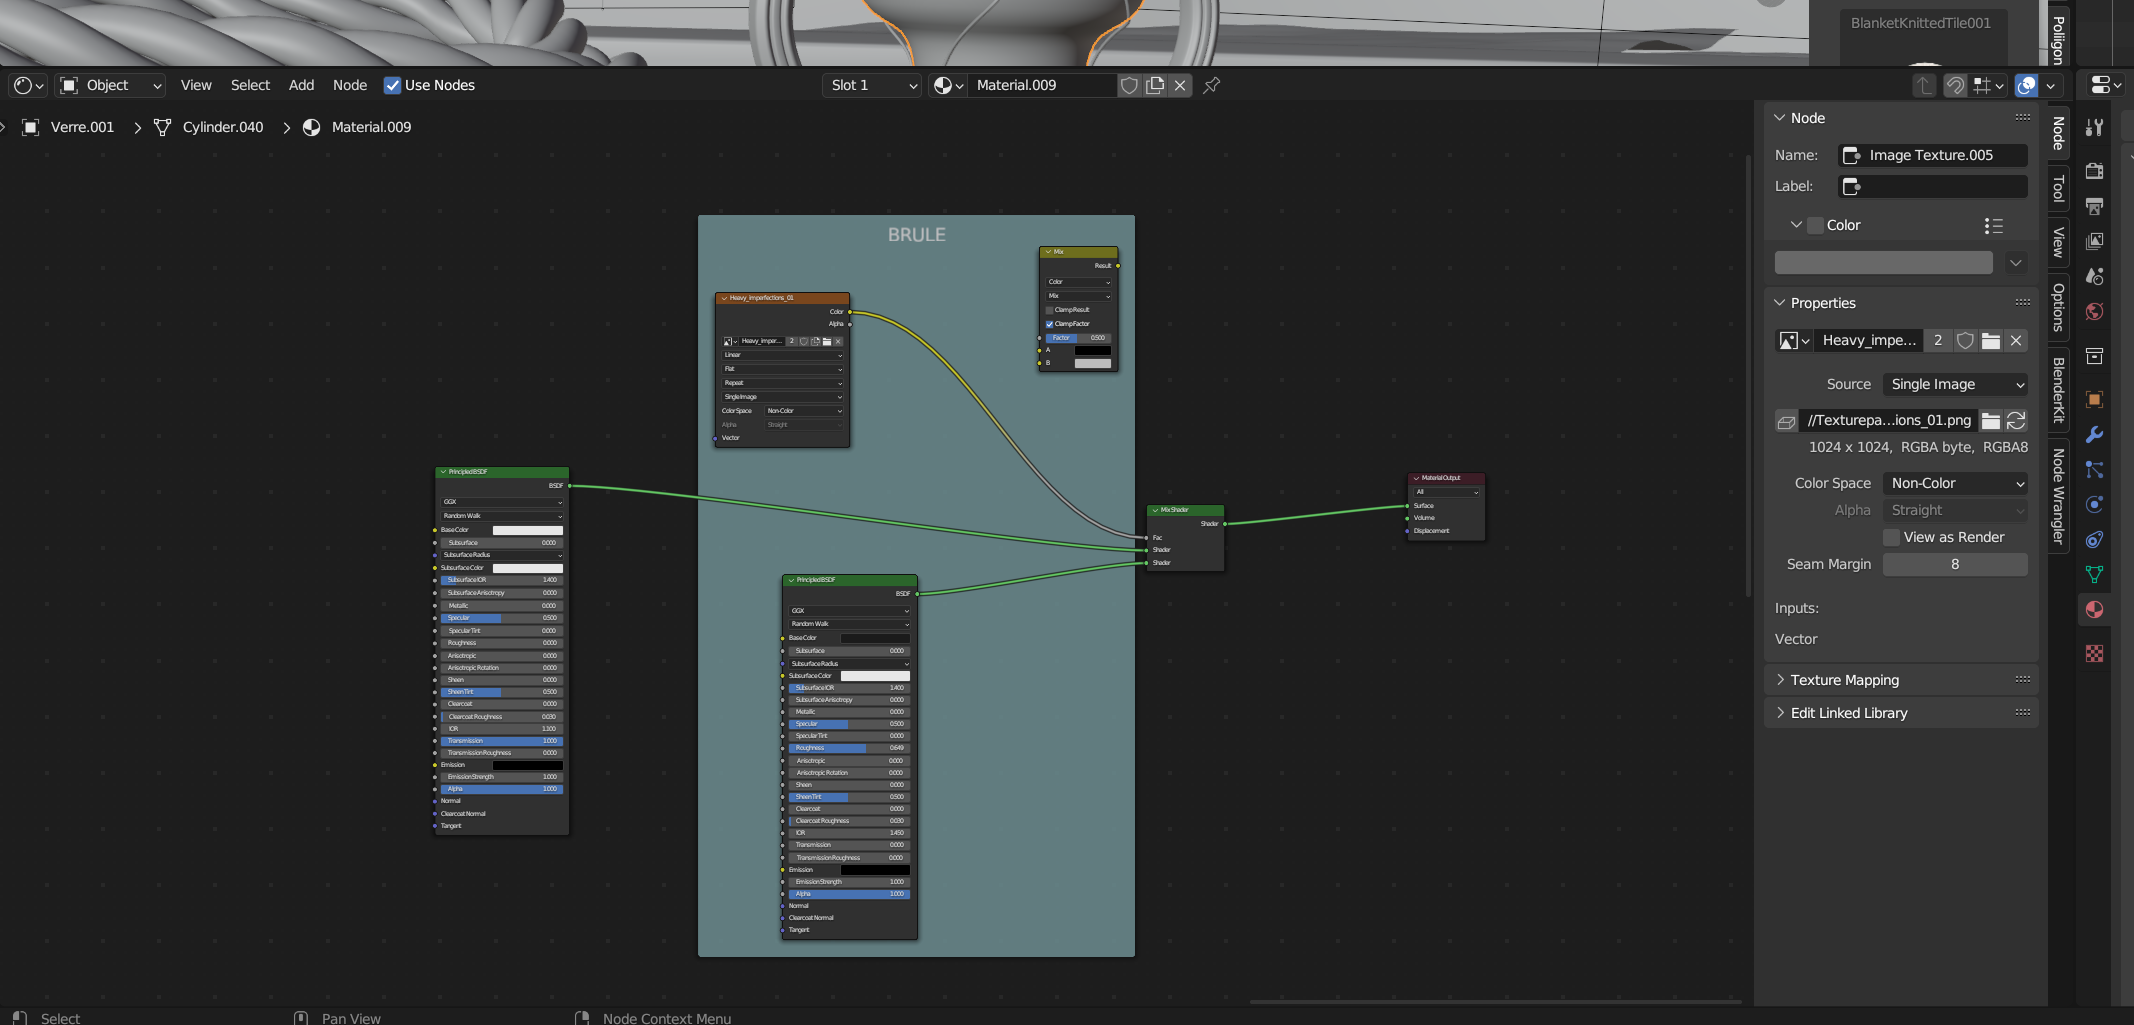Duplicate Material.009 with the new material icon

coord(1155,85)
